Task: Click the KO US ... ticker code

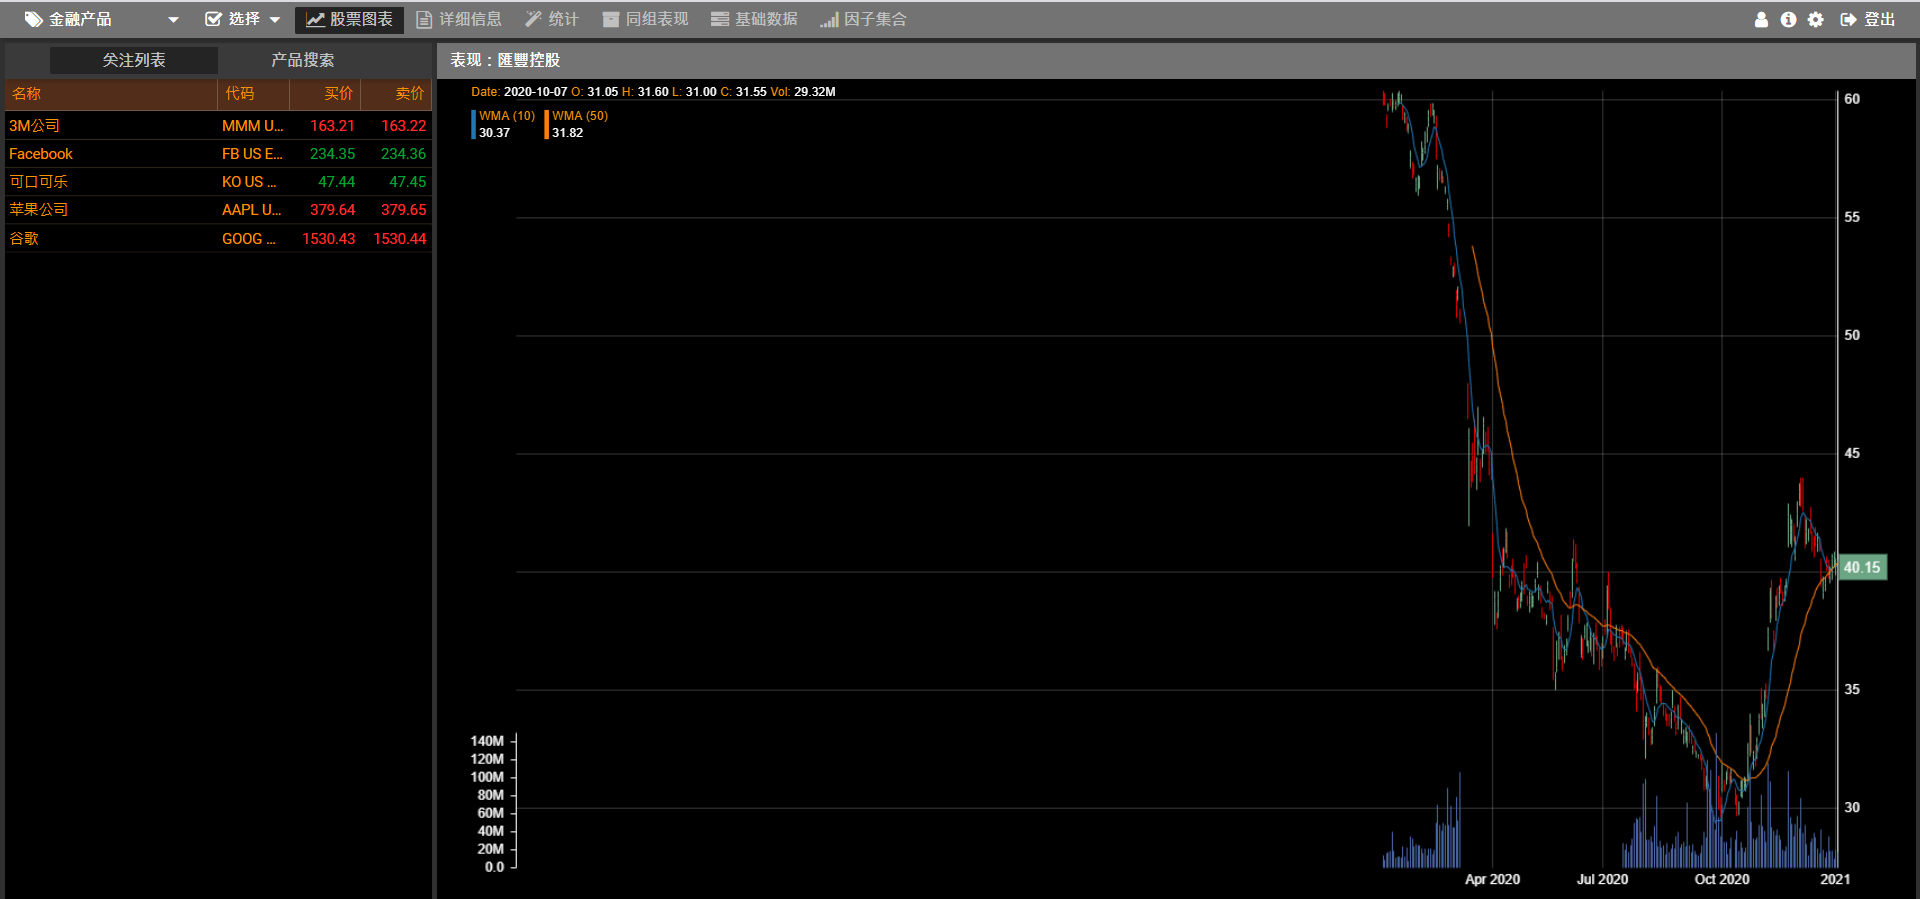Action: tap(249, 182)
